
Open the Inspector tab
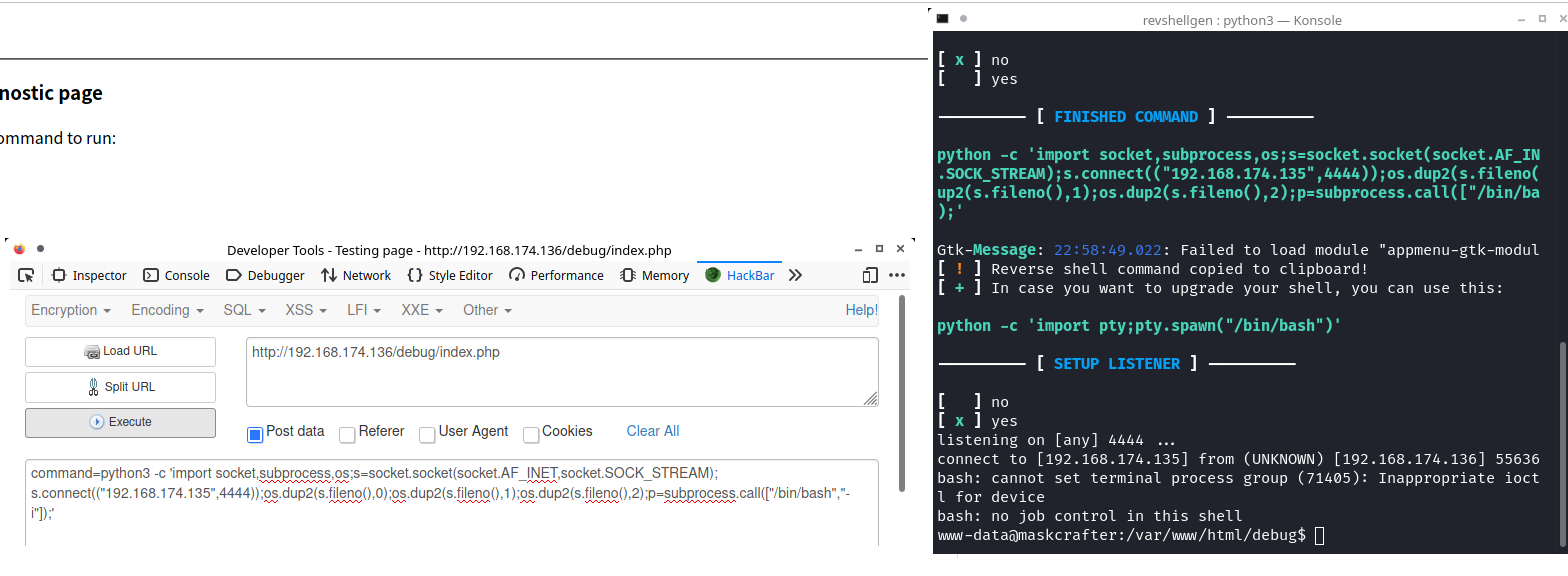click(89, 275)
